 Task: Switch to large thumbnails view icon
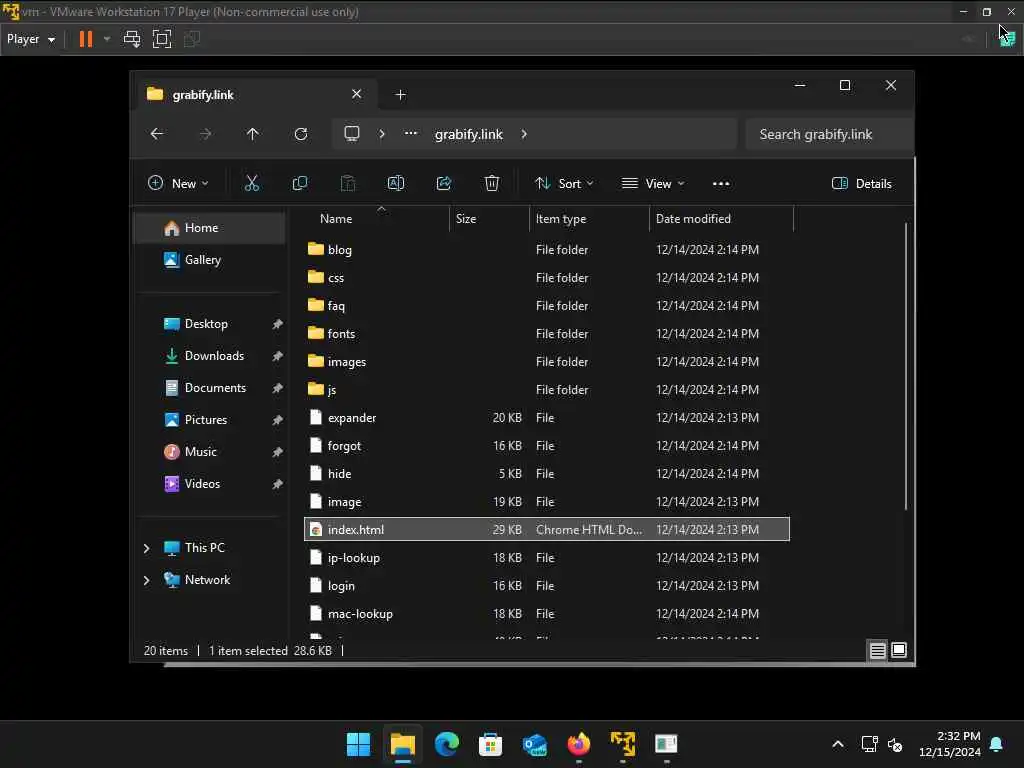[899, 650]
